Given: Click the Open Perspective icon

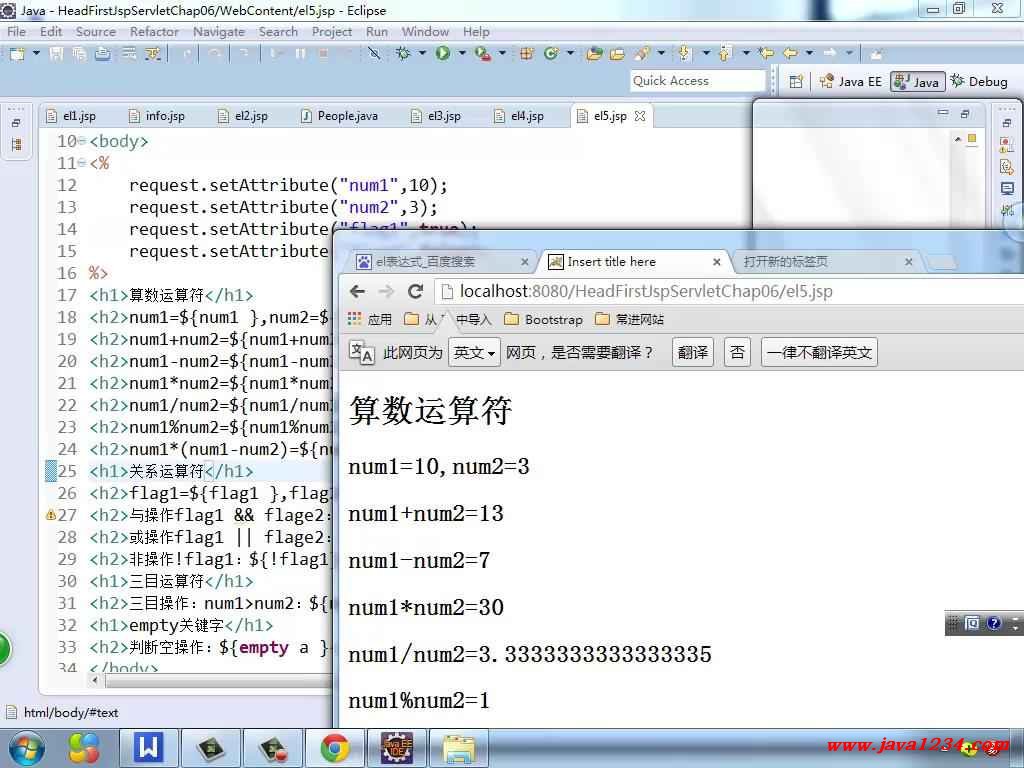Looking at the screenshot, I should click(x=796, y=81).
